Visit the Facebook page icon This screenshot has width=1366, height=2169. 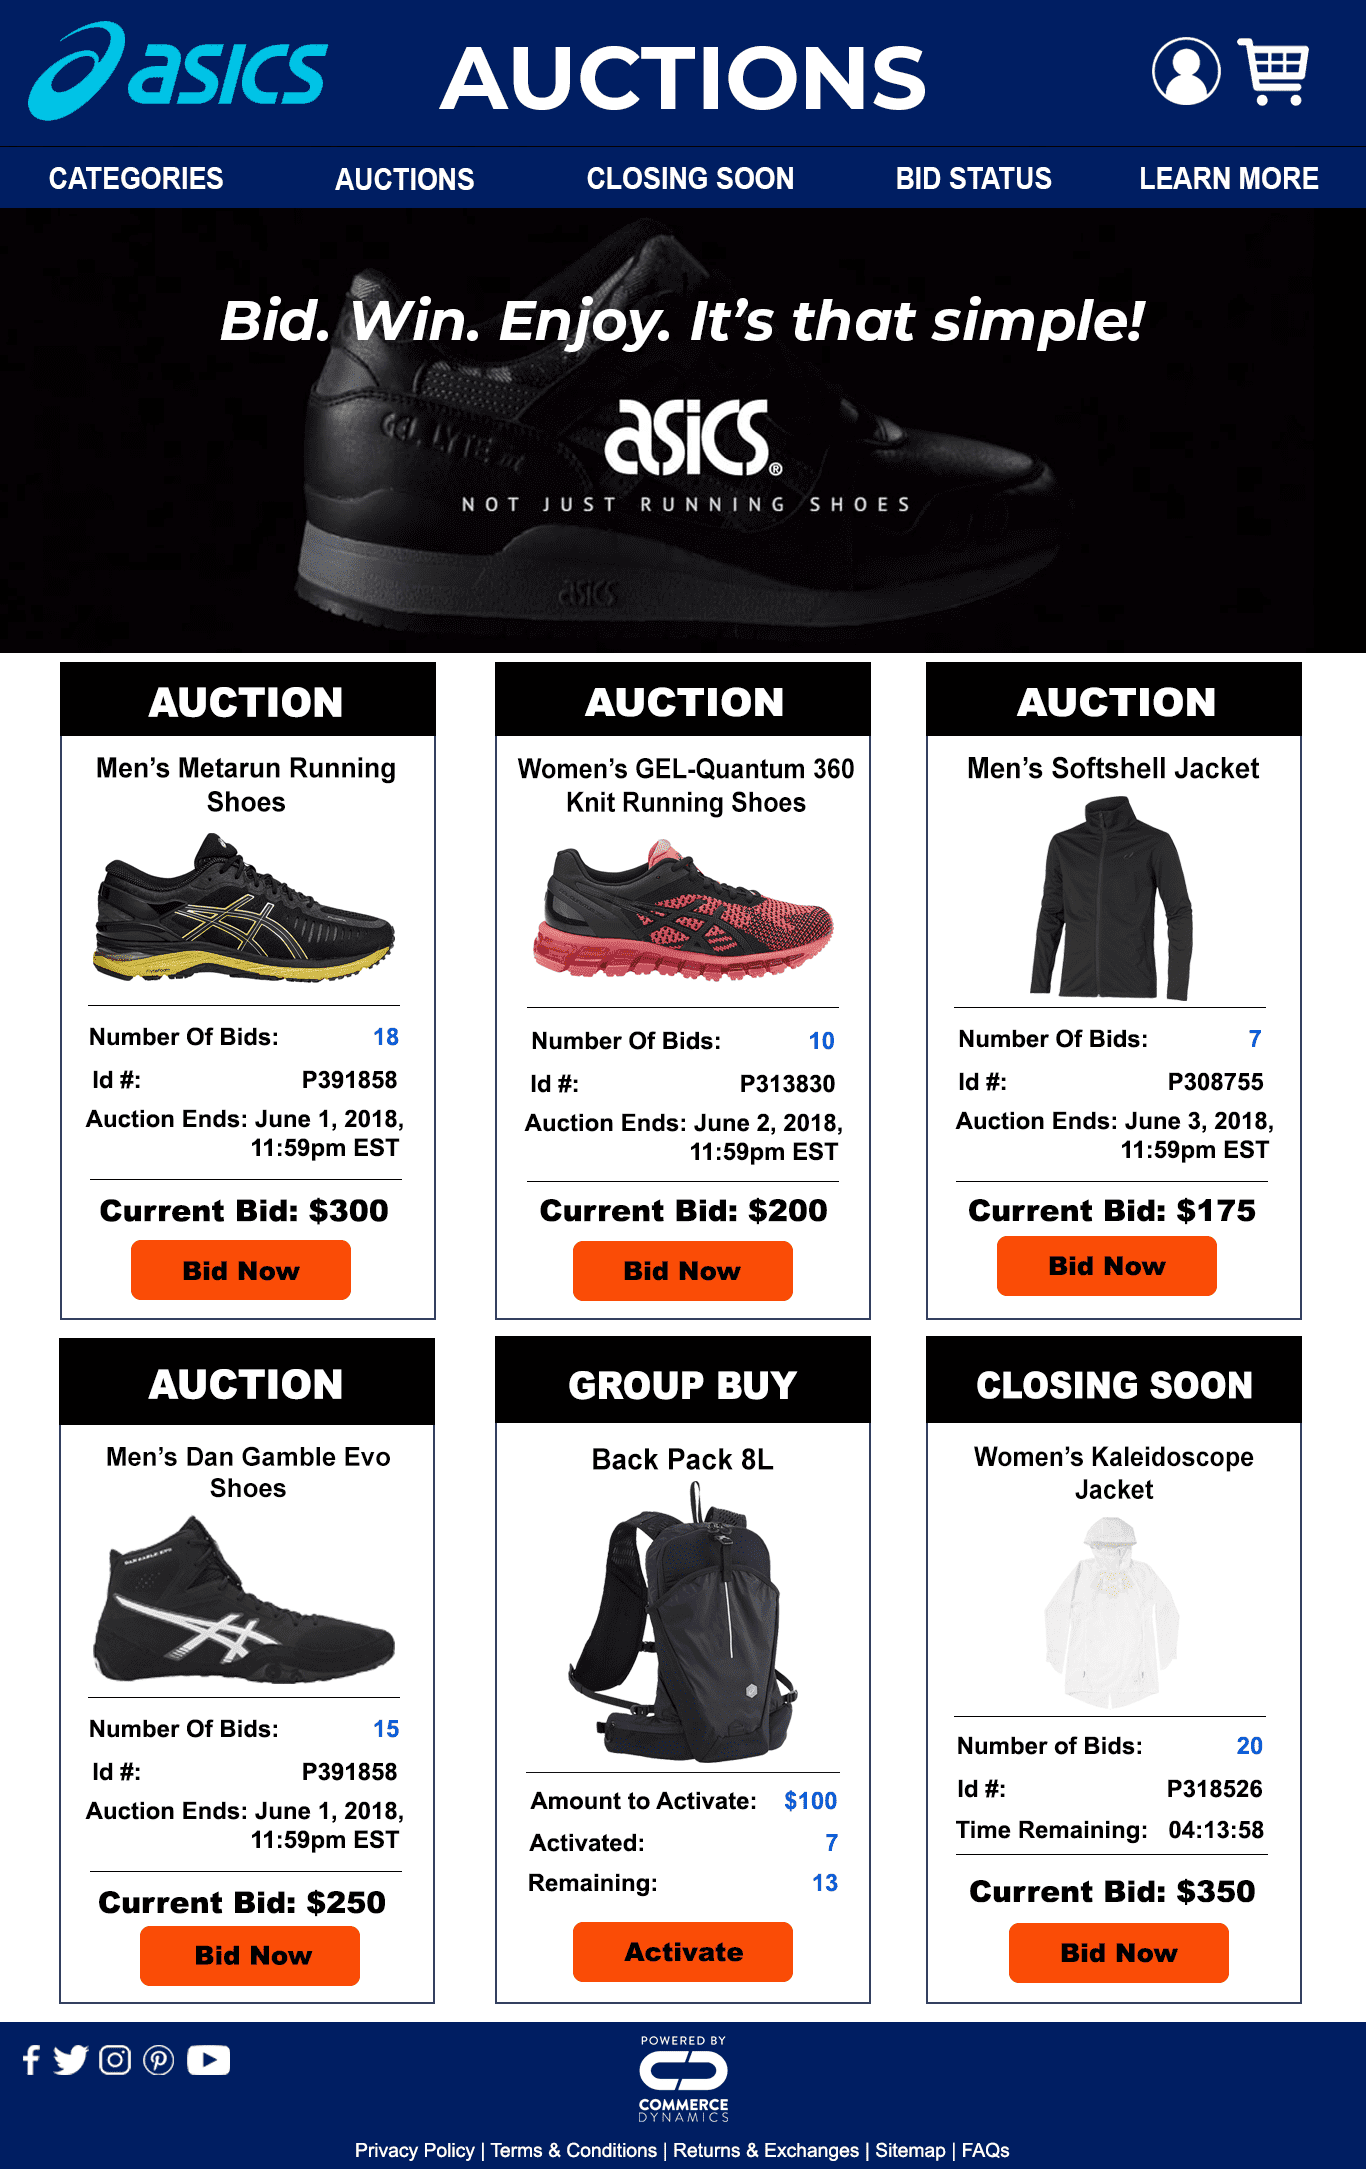point(31,2060)
